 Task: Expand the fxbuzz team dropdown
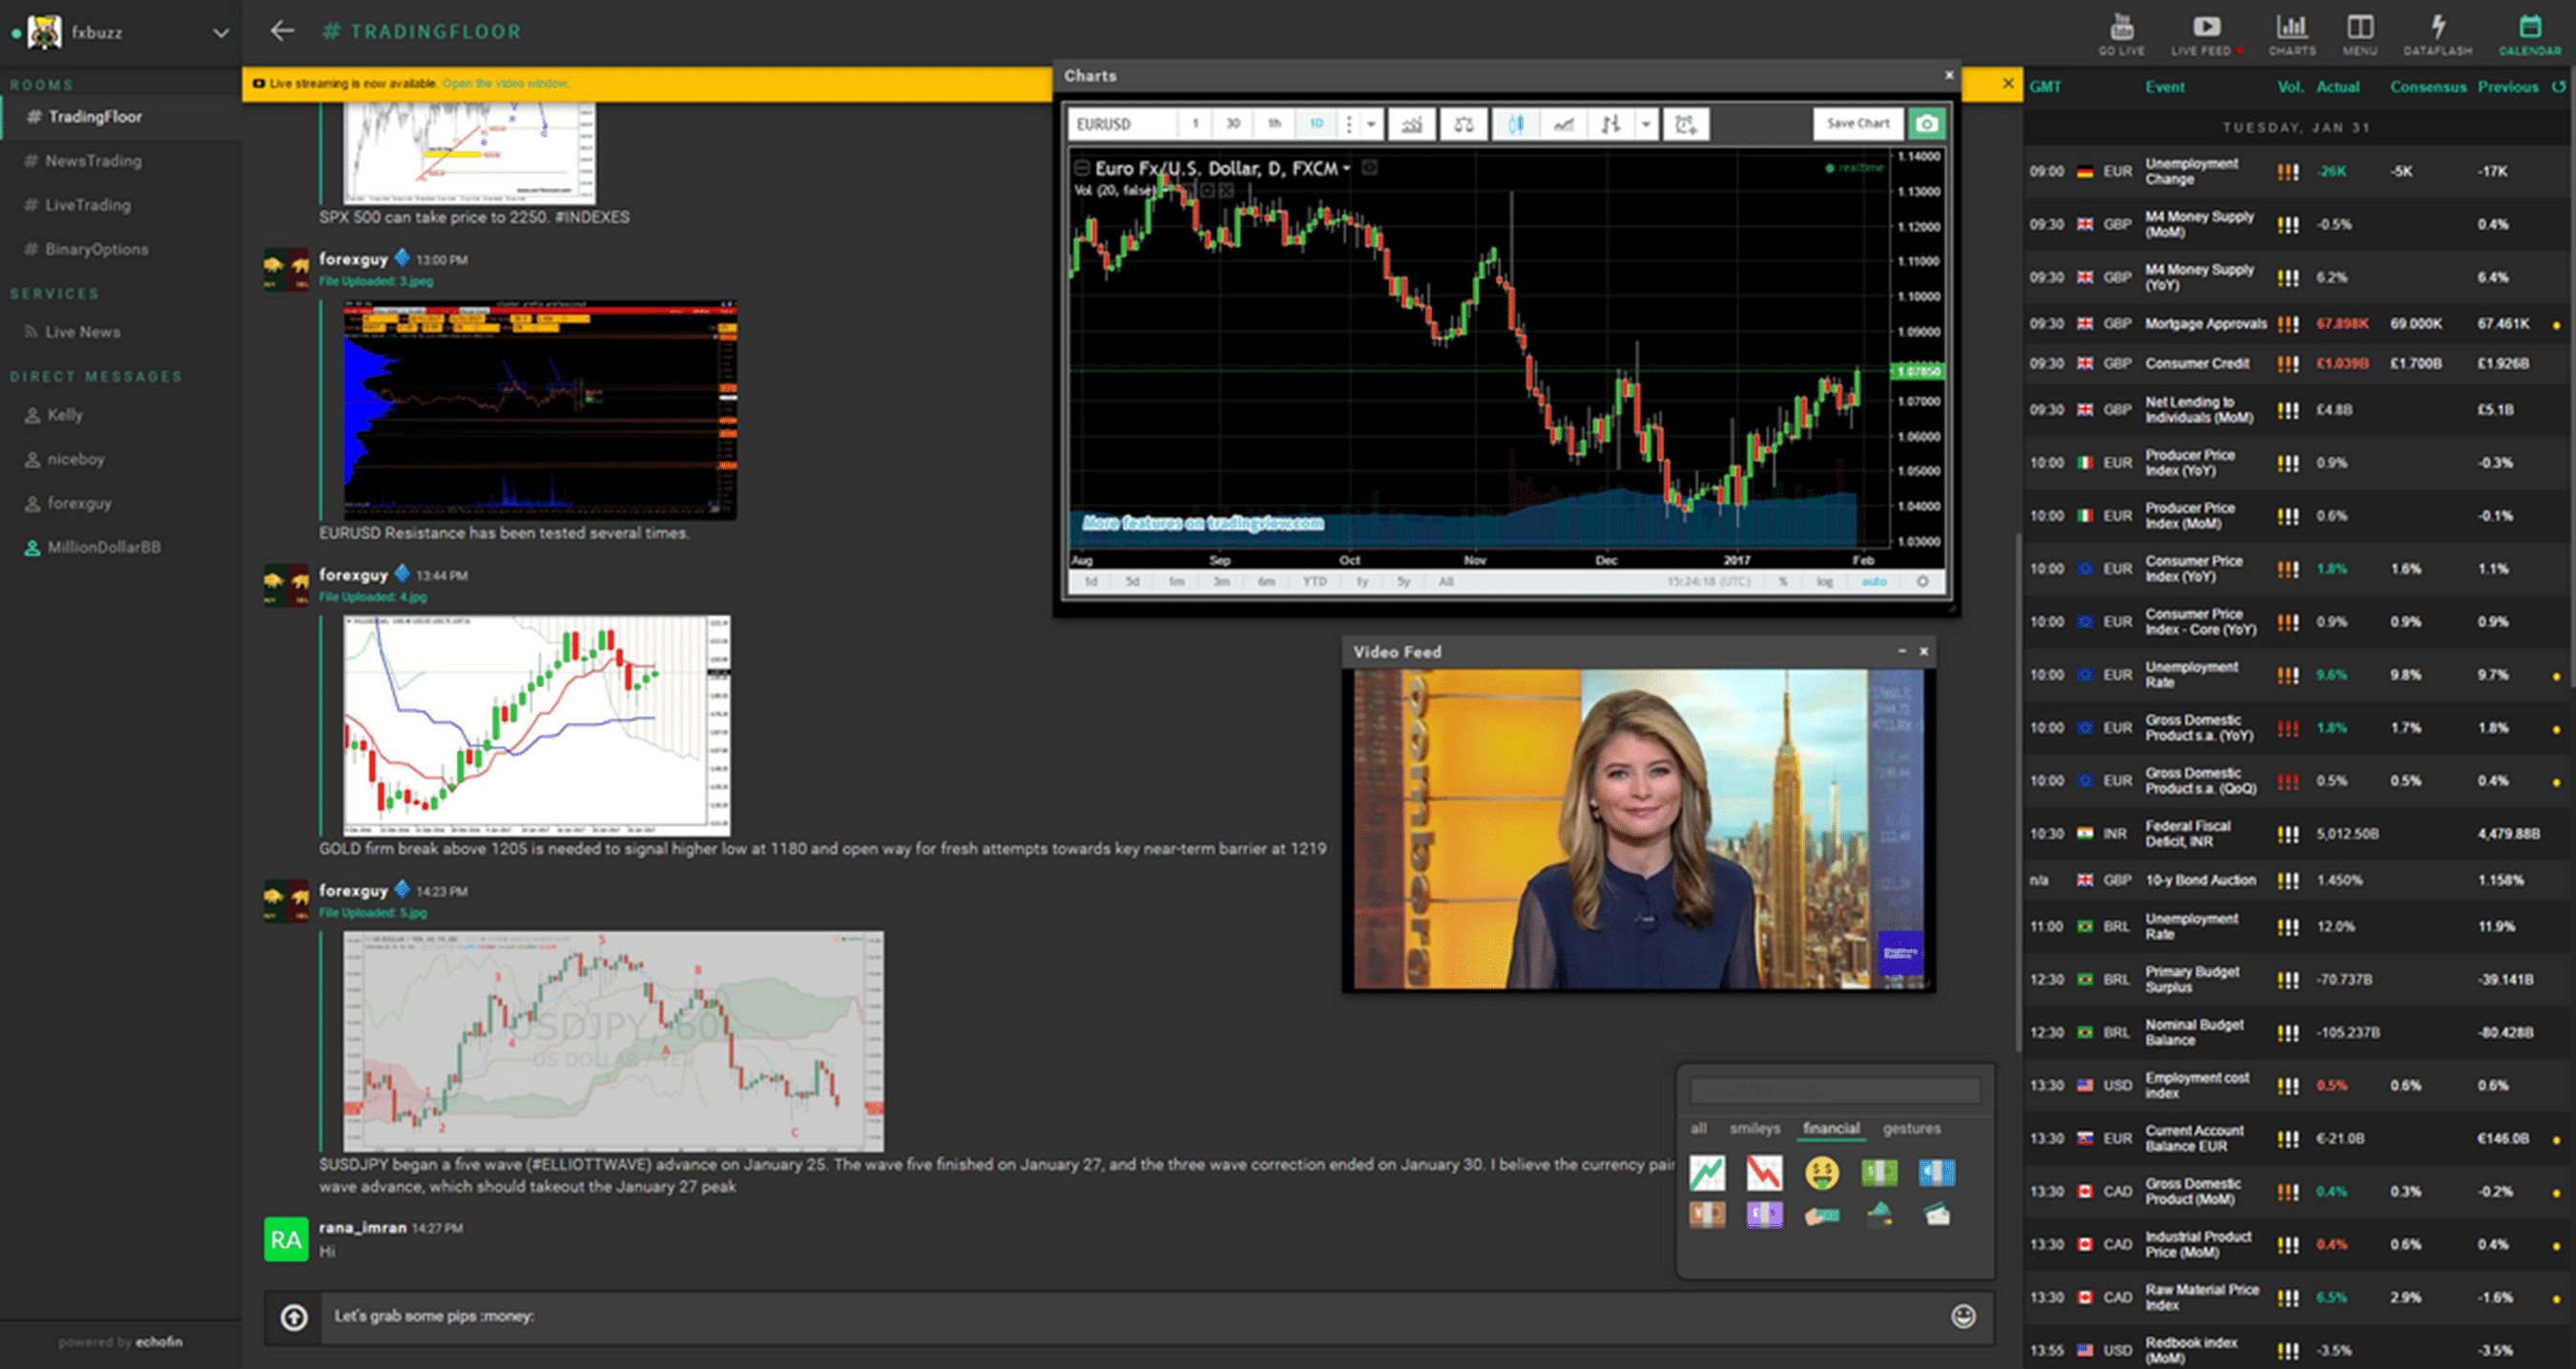pos(220,33)
